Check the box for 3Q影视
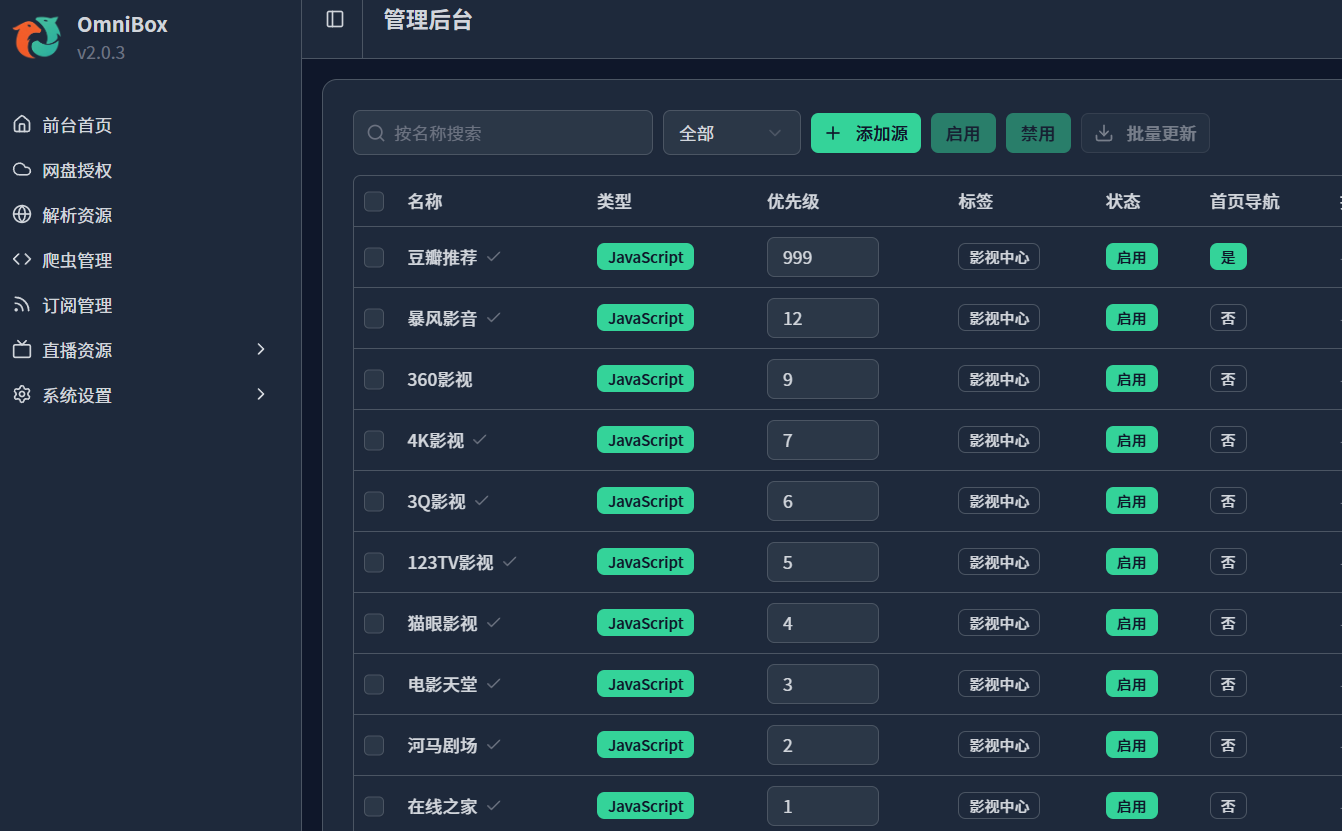 [x=374, y=501]
